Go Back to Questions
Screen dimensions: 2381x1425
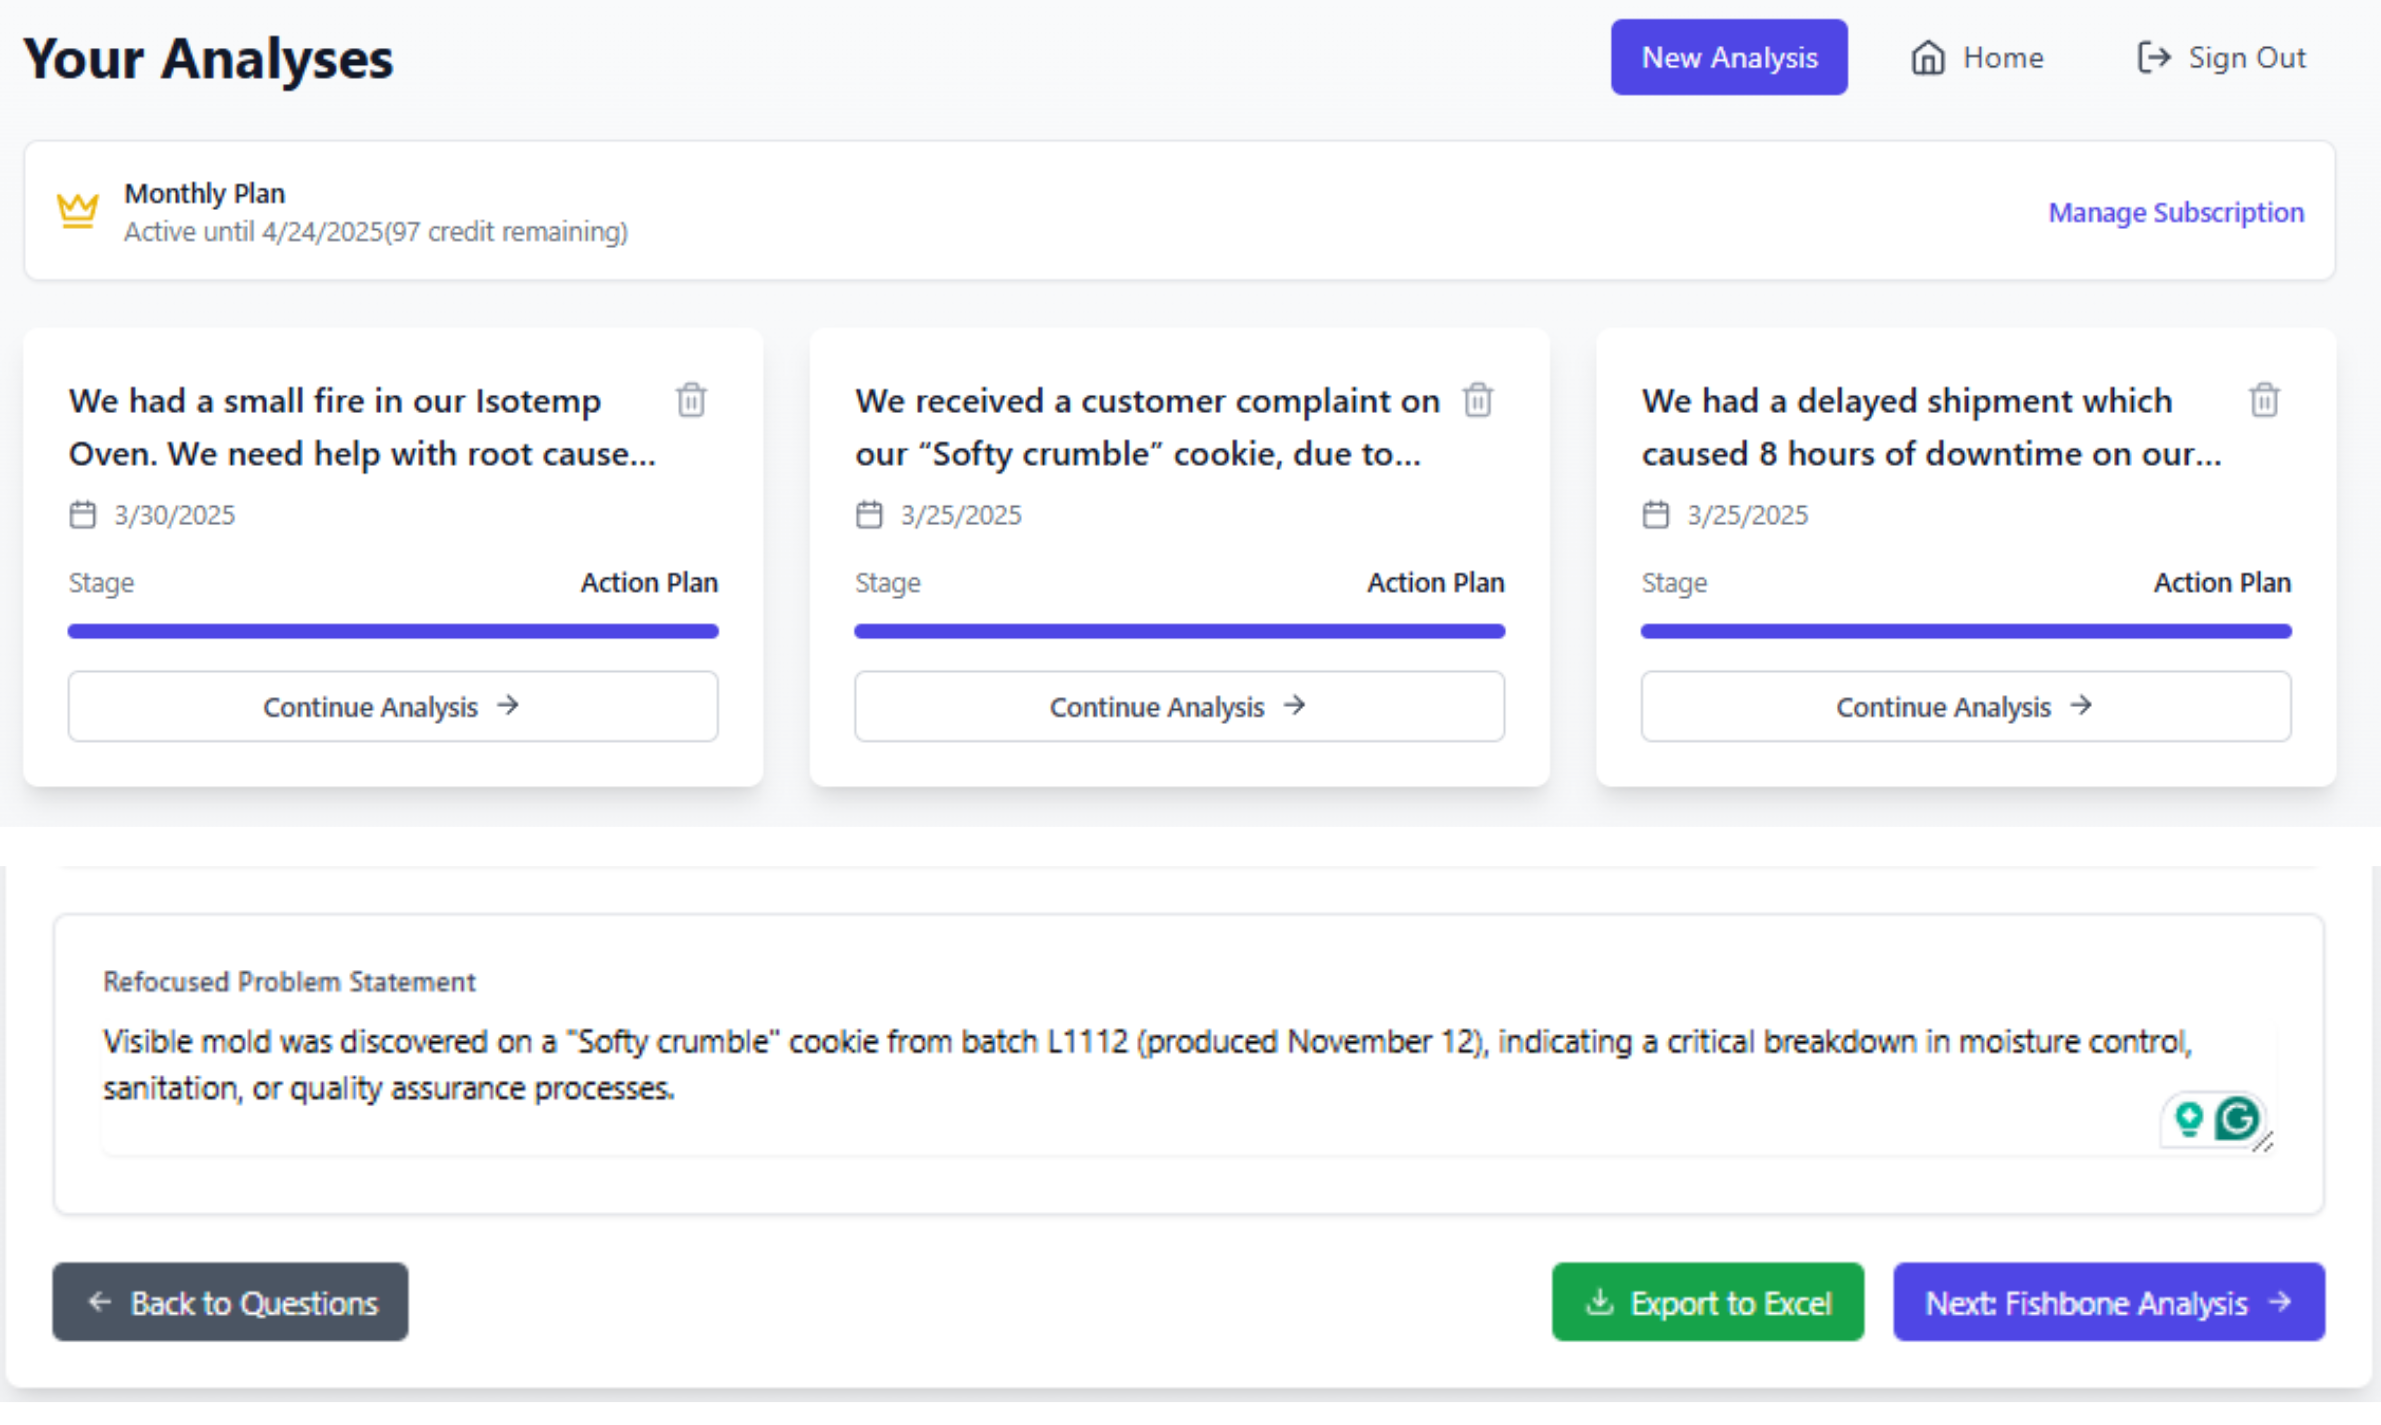pyautogui.click(x=230, y=1302)
